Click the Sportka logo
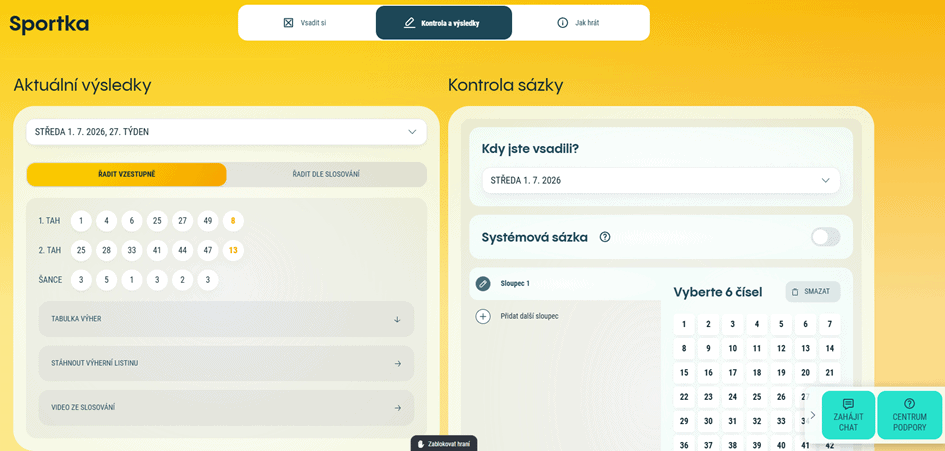 tap(49, 24)
